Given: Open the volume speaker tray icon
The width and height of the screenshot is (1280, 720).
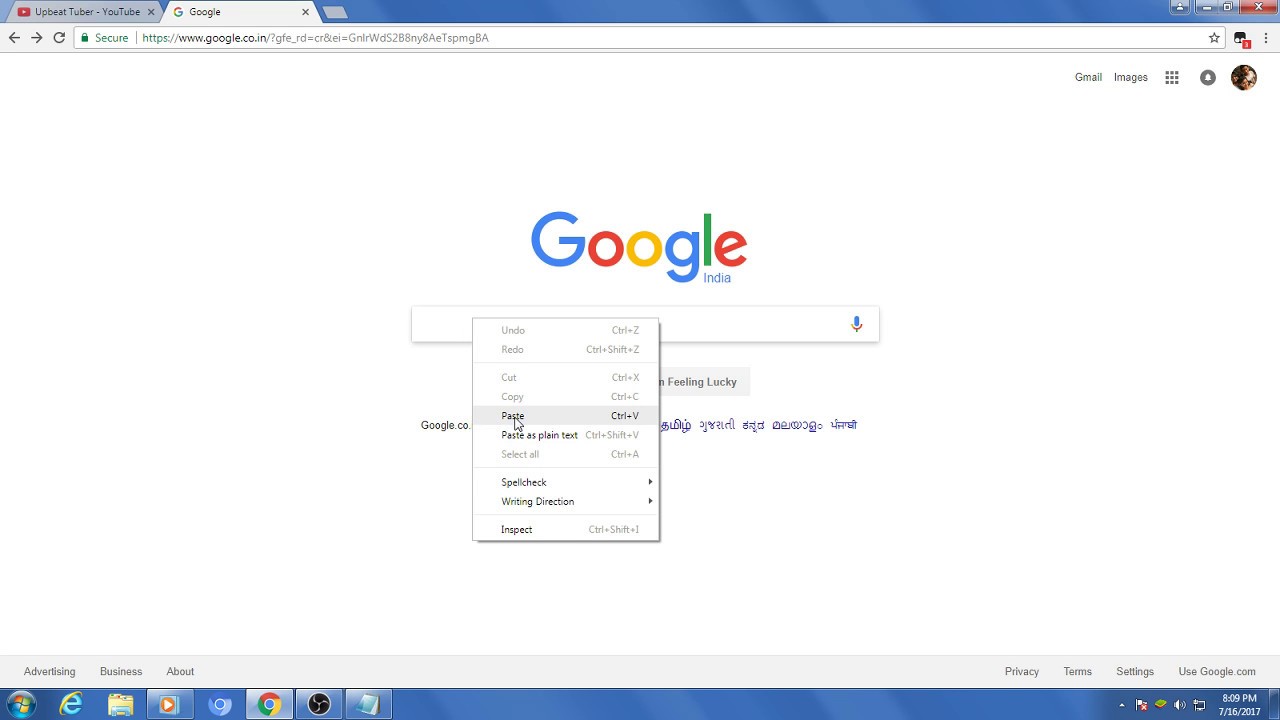Looking at the screenshot, I should (x=1181, y=705).
